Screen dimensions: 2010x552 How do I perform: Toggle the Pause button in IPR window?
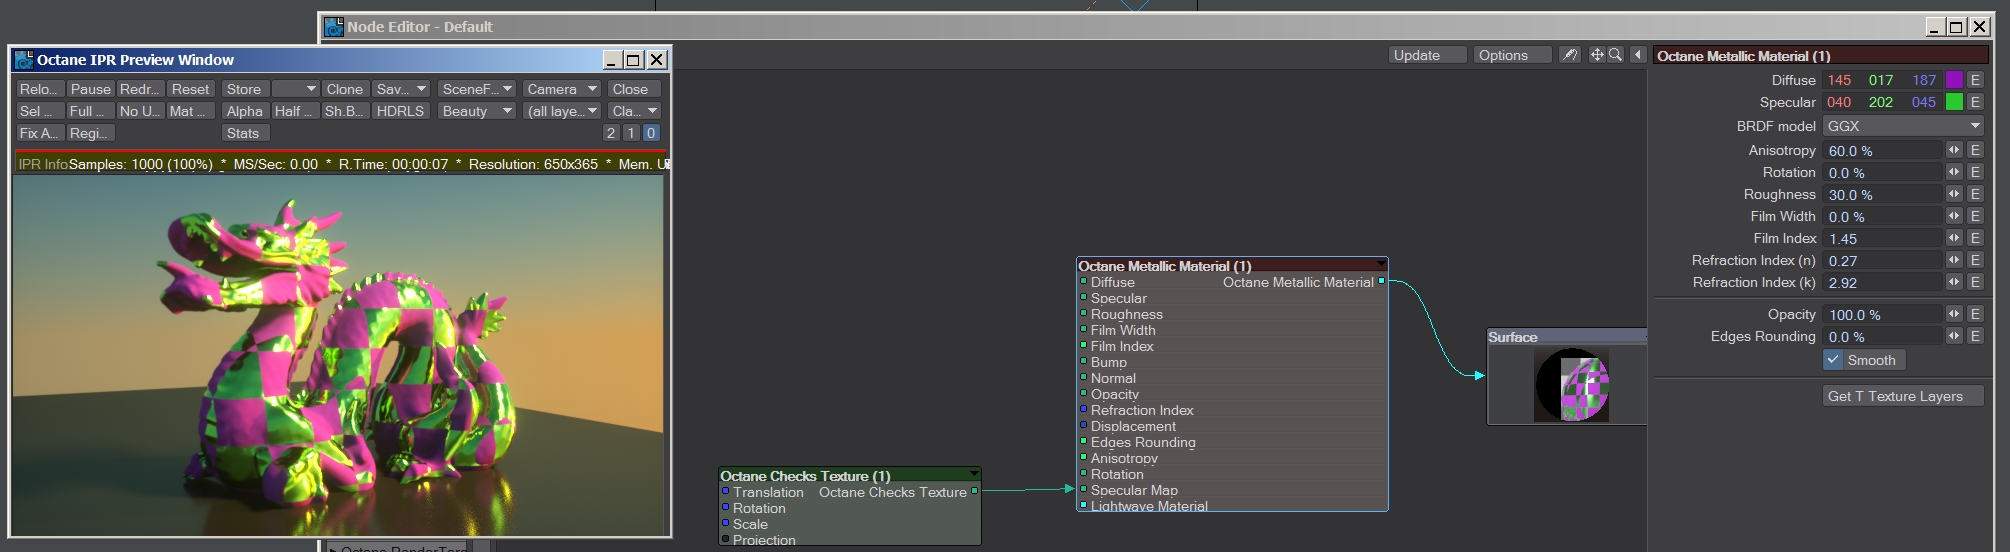tap(90, 89)
